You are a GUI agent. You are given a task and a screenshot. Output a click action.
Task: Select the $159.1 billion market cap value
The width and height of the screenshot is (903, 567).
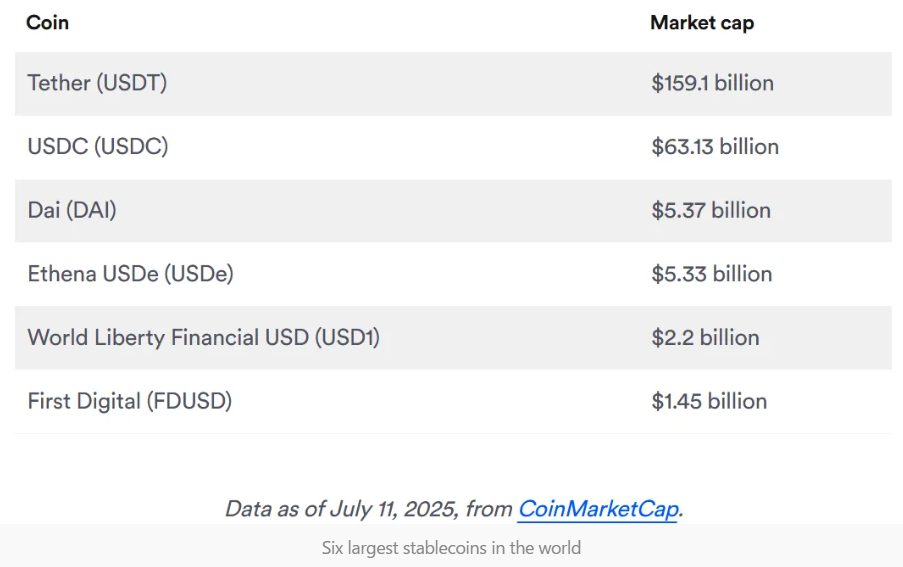coord(712,83)
